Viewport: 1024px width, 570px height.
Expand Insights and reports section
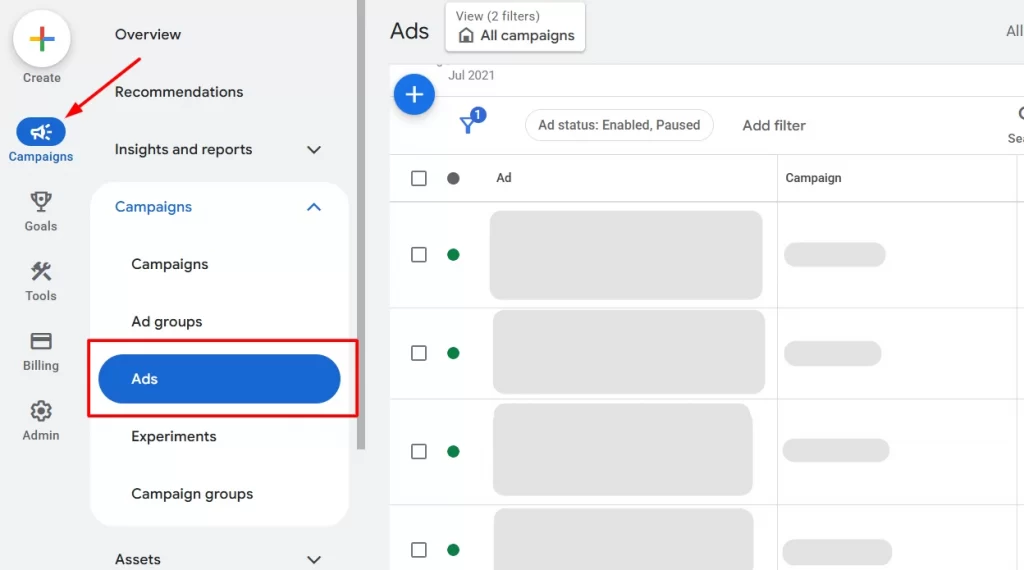(314, 150)
